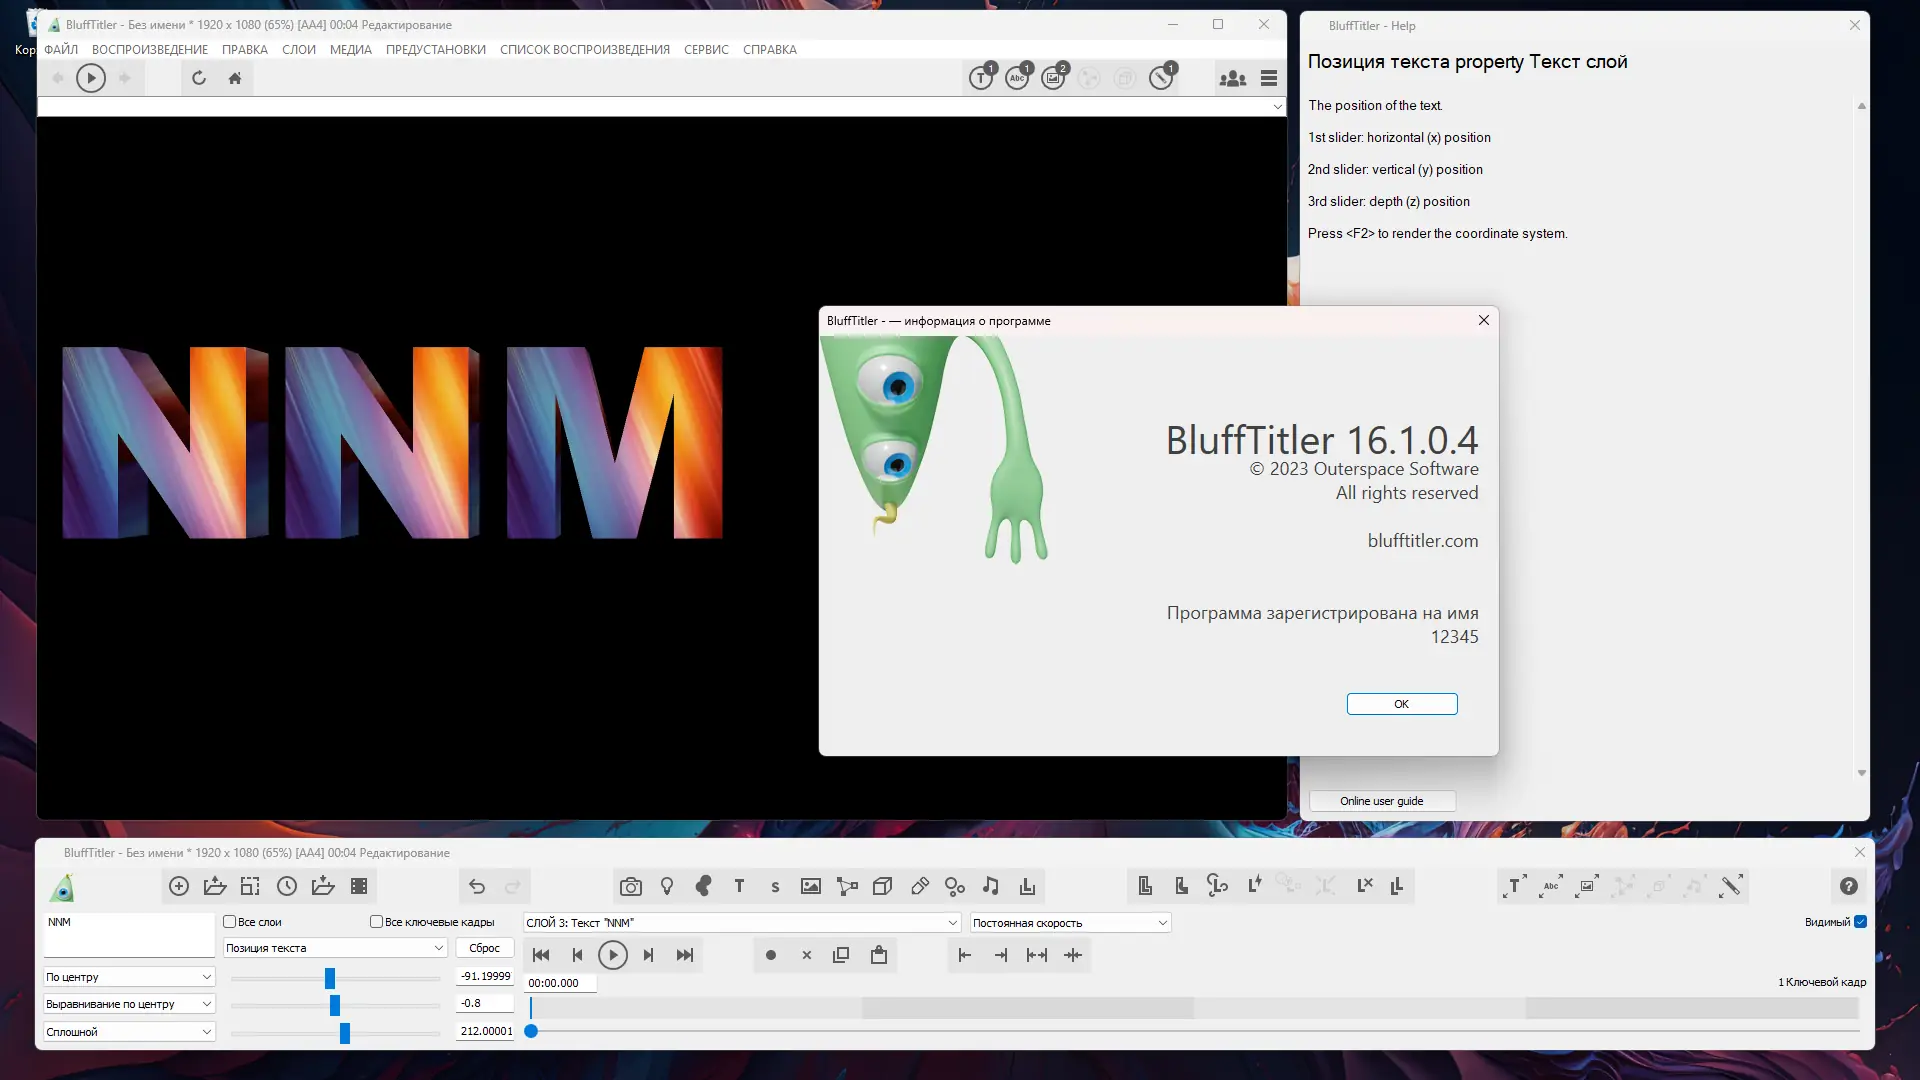Viewport: 1920px width, 1080px height.
Task: Open the help question mark icon
Action: [1848, 886]
